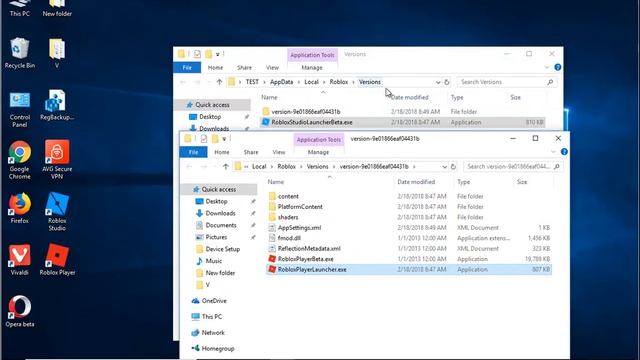This screenshot has width=640, height=360.
Task: Select Documents in sidebar
Action: point(221,225)
